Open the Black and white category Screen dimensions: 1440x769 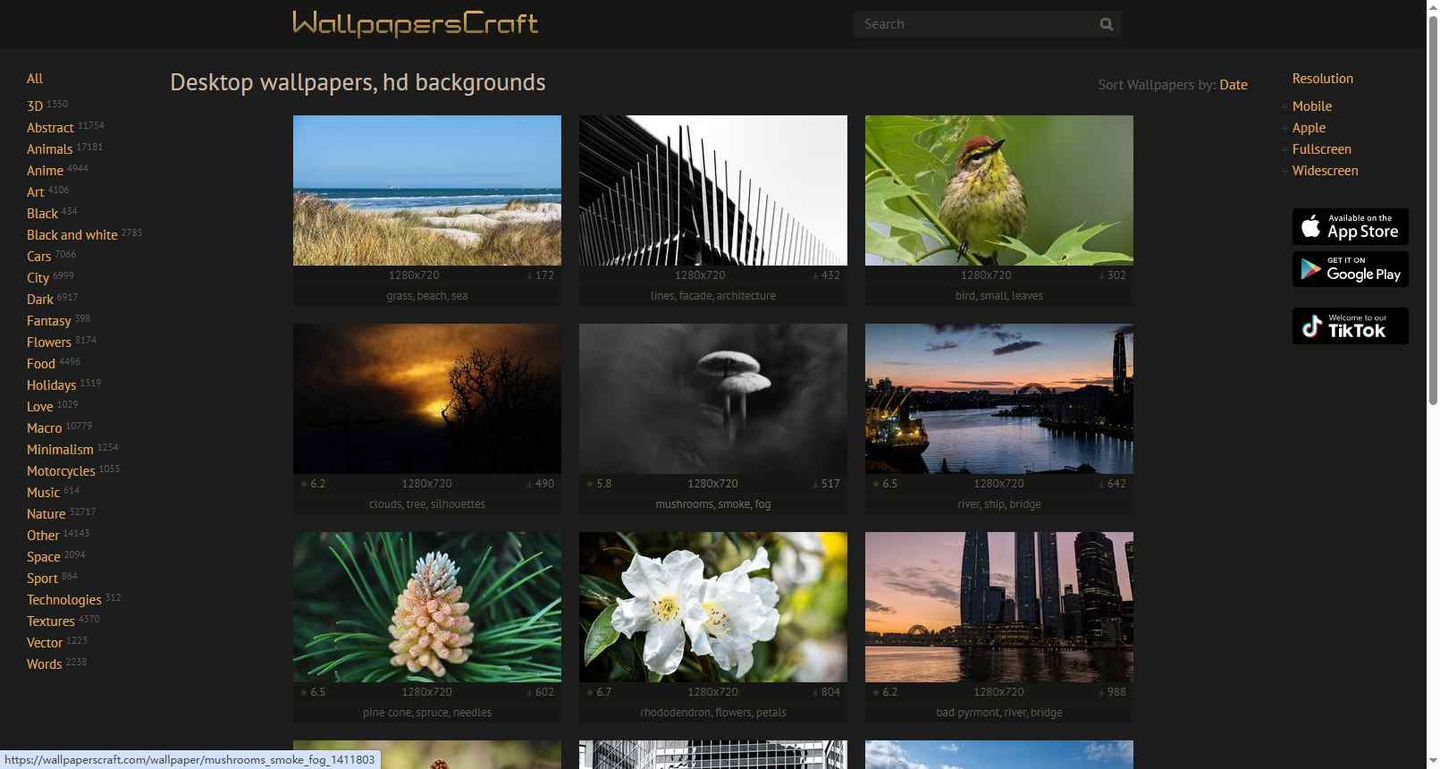tap(72, 235)
